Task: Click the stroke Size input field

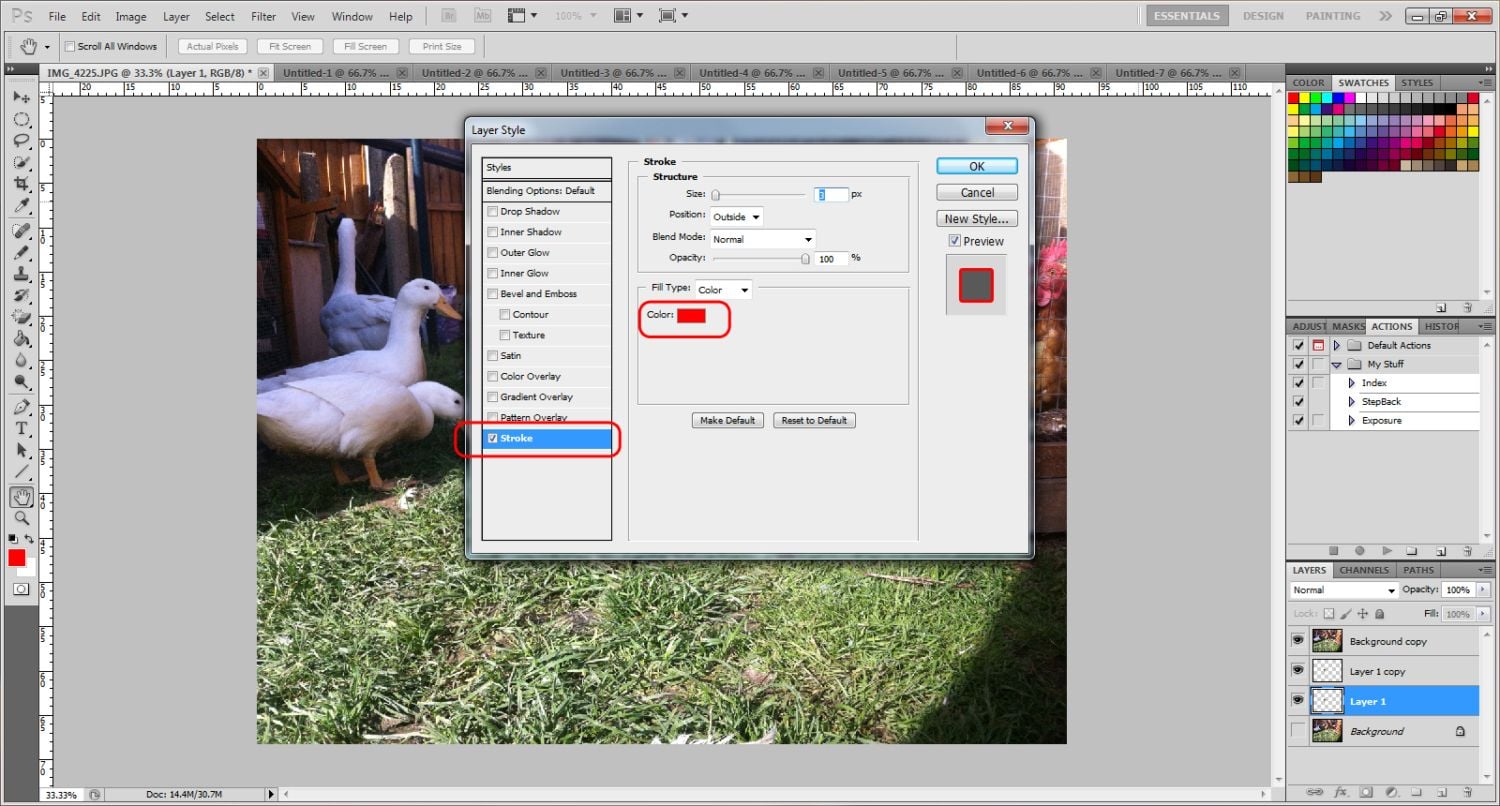Action: click(x=831, y=195)
